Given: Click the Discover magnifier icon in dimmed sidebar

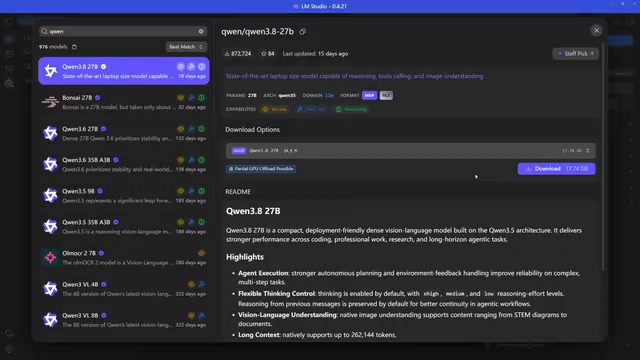Looking at the screenshot, I should pos(9,83).
